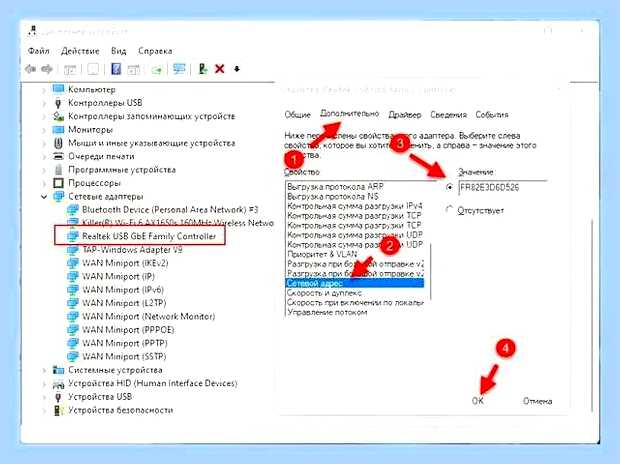620x464 pixels.
Task: Click the black down-arrow disable device icon
Action: point(237,69)
